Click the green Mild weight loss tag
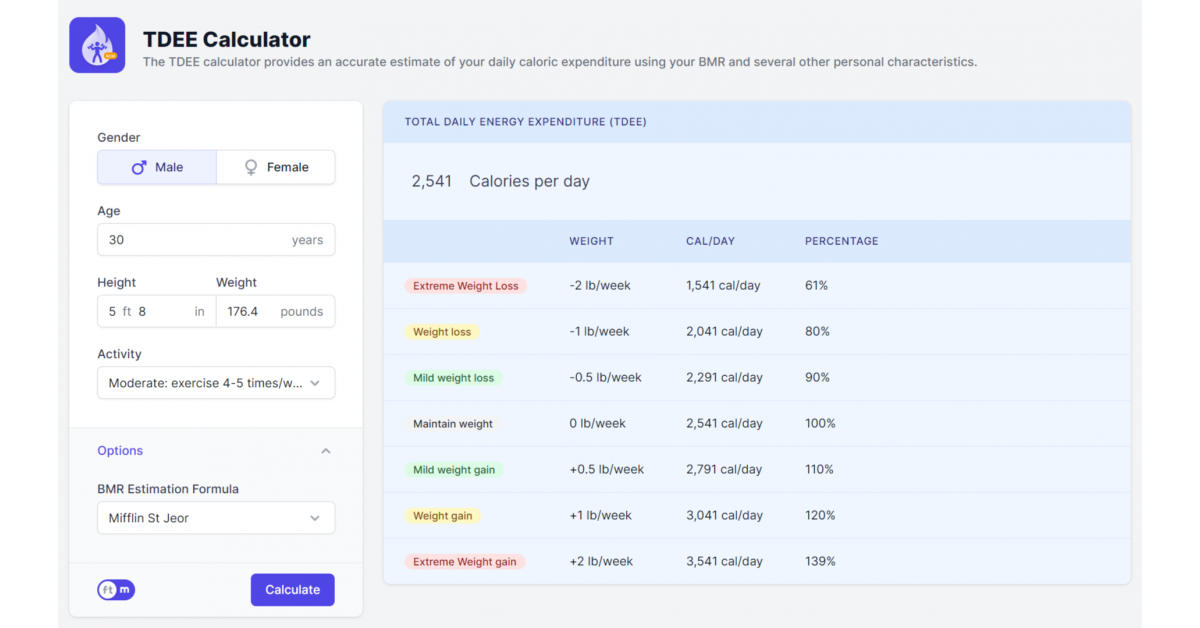1200x628 pixels. tap(453, 378)
